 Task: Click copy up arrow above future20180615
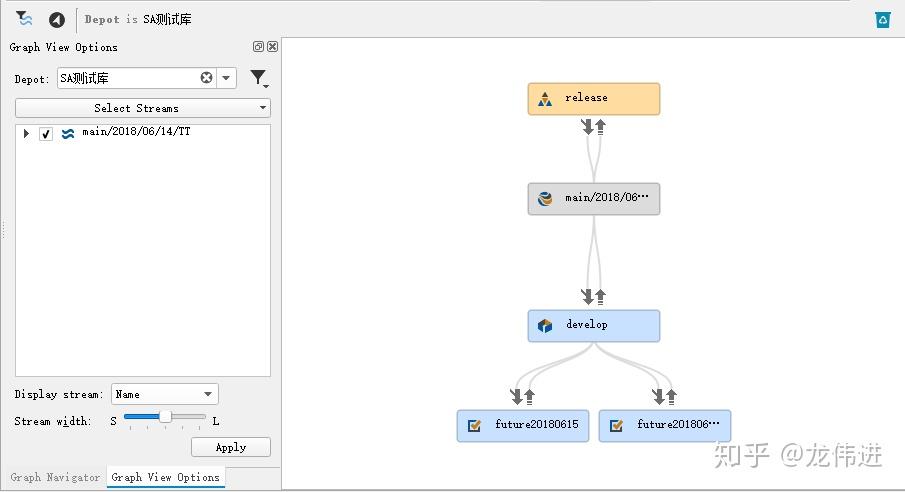coord(529,396)
